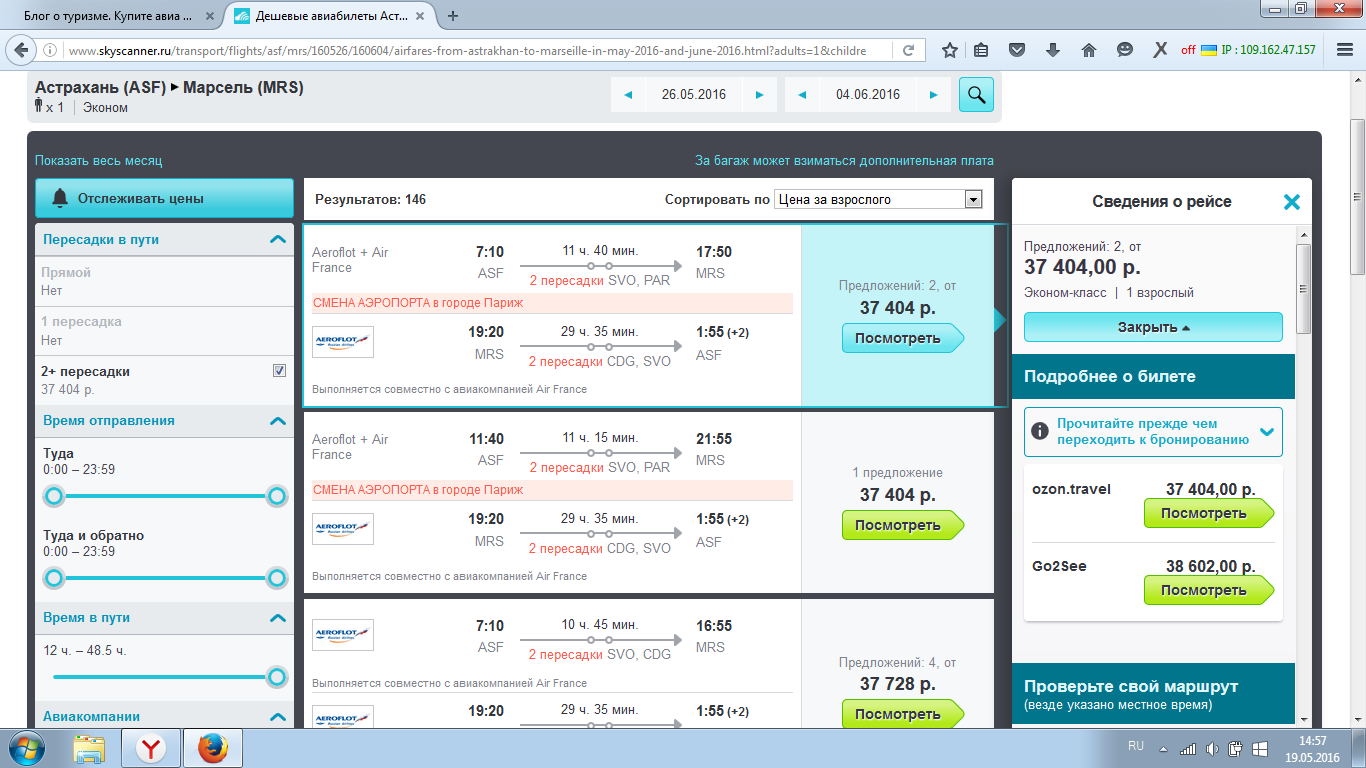Image resolution: width=1366 pixels, height=768 pixels.
Task: Close flight details panel with X
Action: pos(1291,202)
